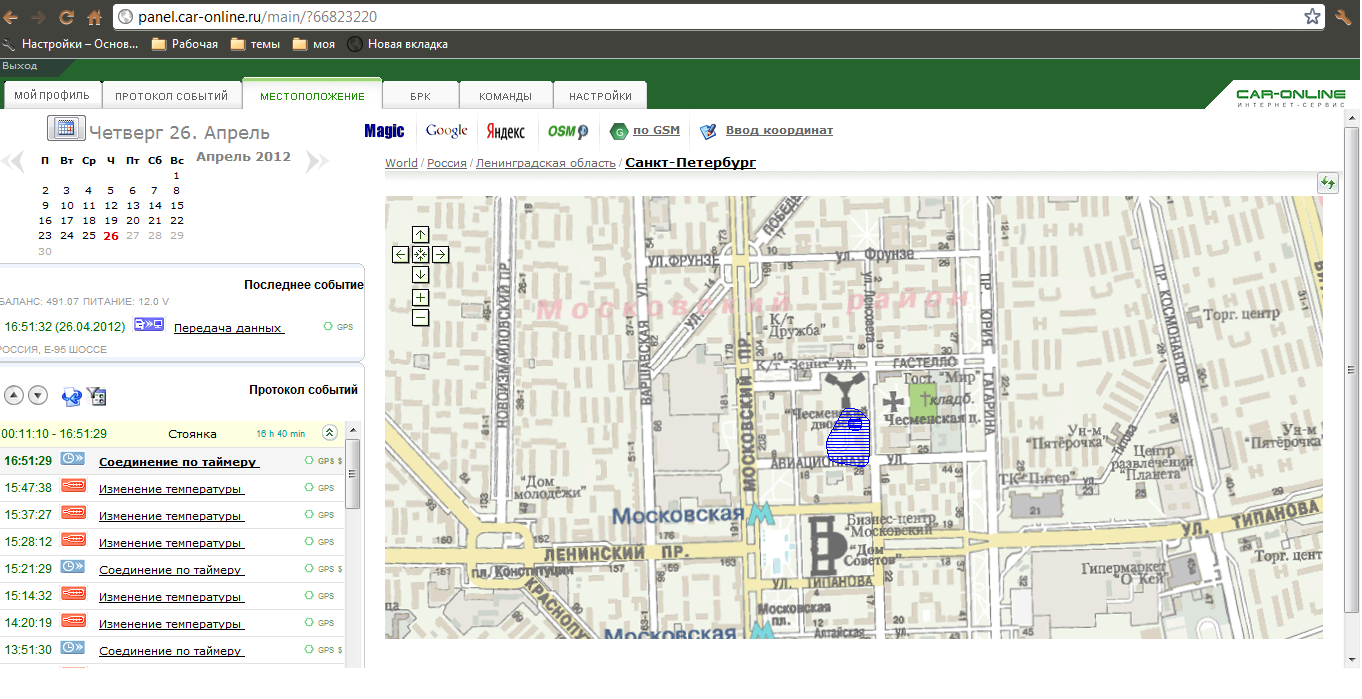Switch map provider to Google

tap(446, 131)
